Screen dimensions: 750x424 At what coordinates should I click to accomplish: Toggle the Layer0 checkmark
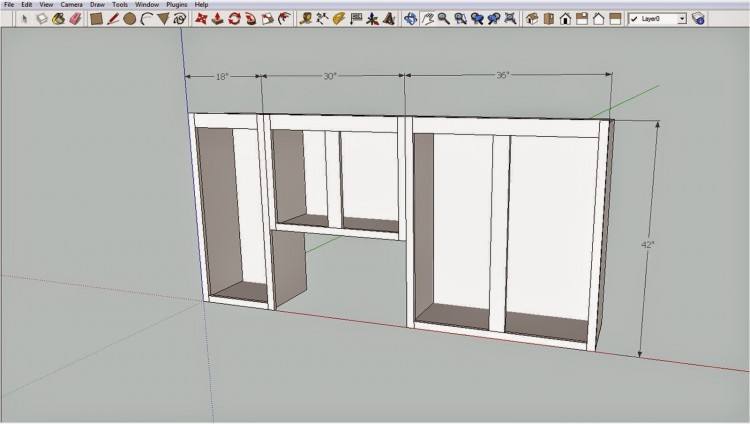pos(634,19)
